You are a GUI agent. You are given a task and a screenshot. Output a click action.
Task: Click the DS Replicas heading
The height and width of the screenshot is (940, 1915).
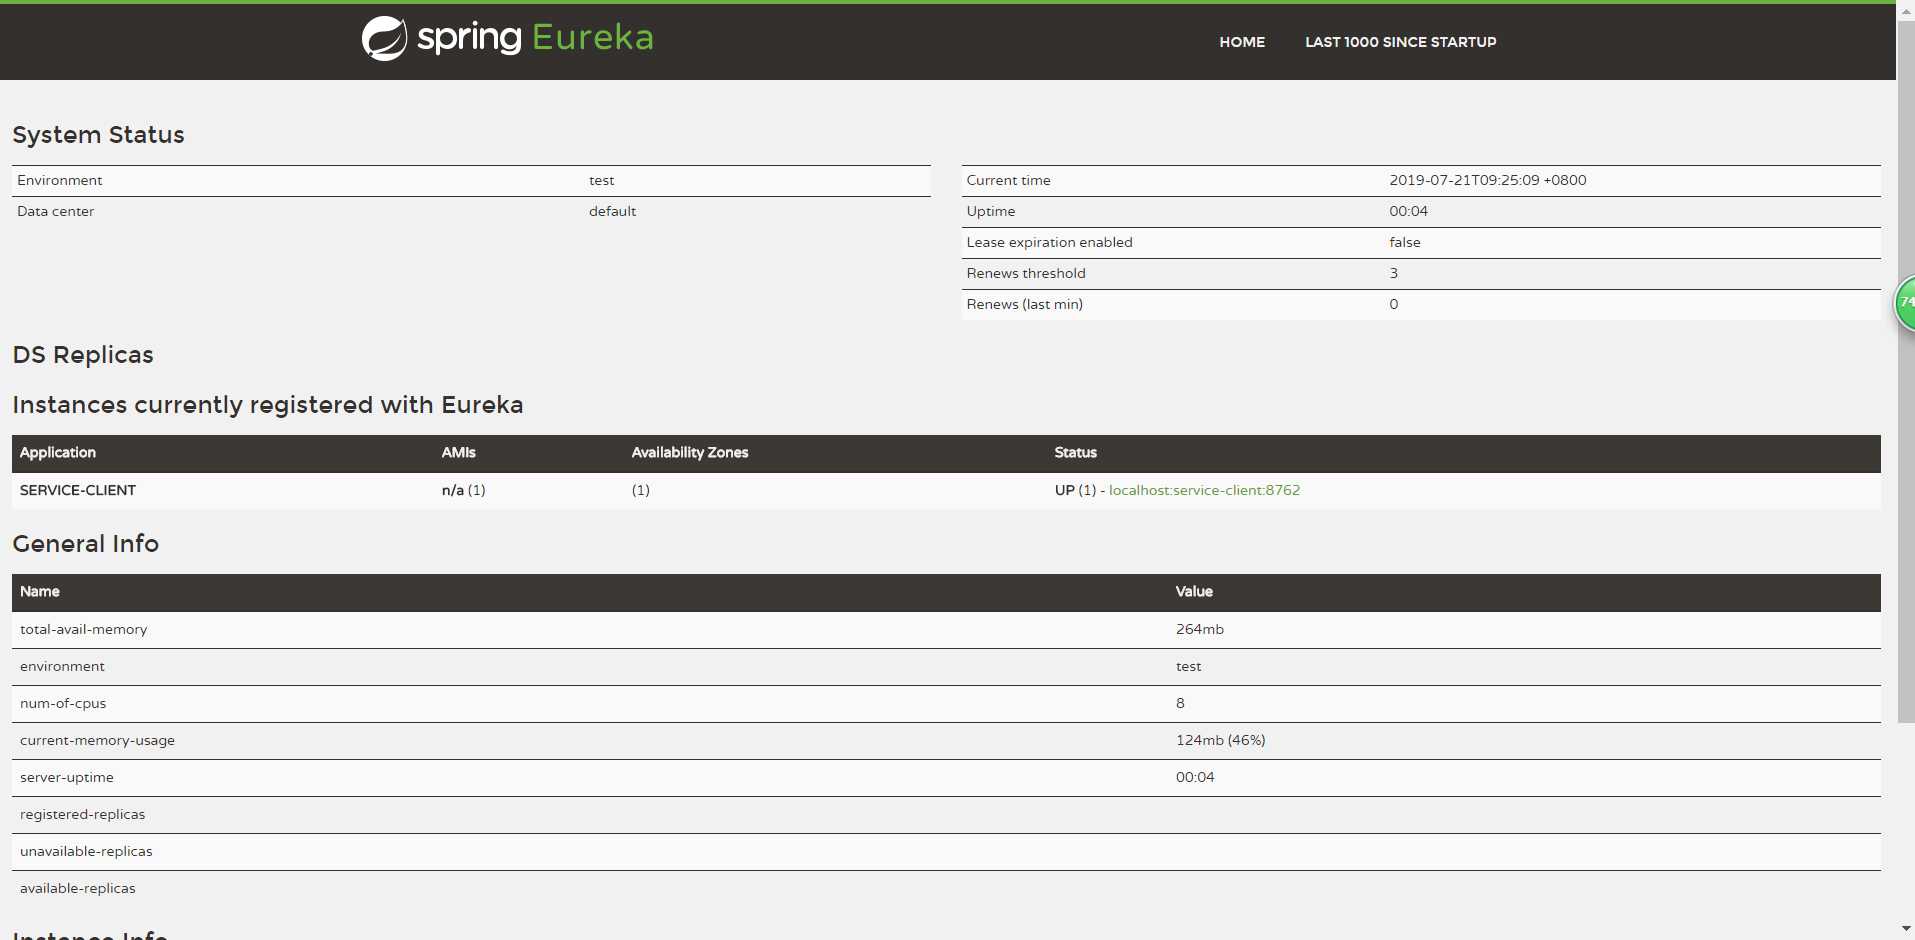pyautogui.click(x=83, y=355)
